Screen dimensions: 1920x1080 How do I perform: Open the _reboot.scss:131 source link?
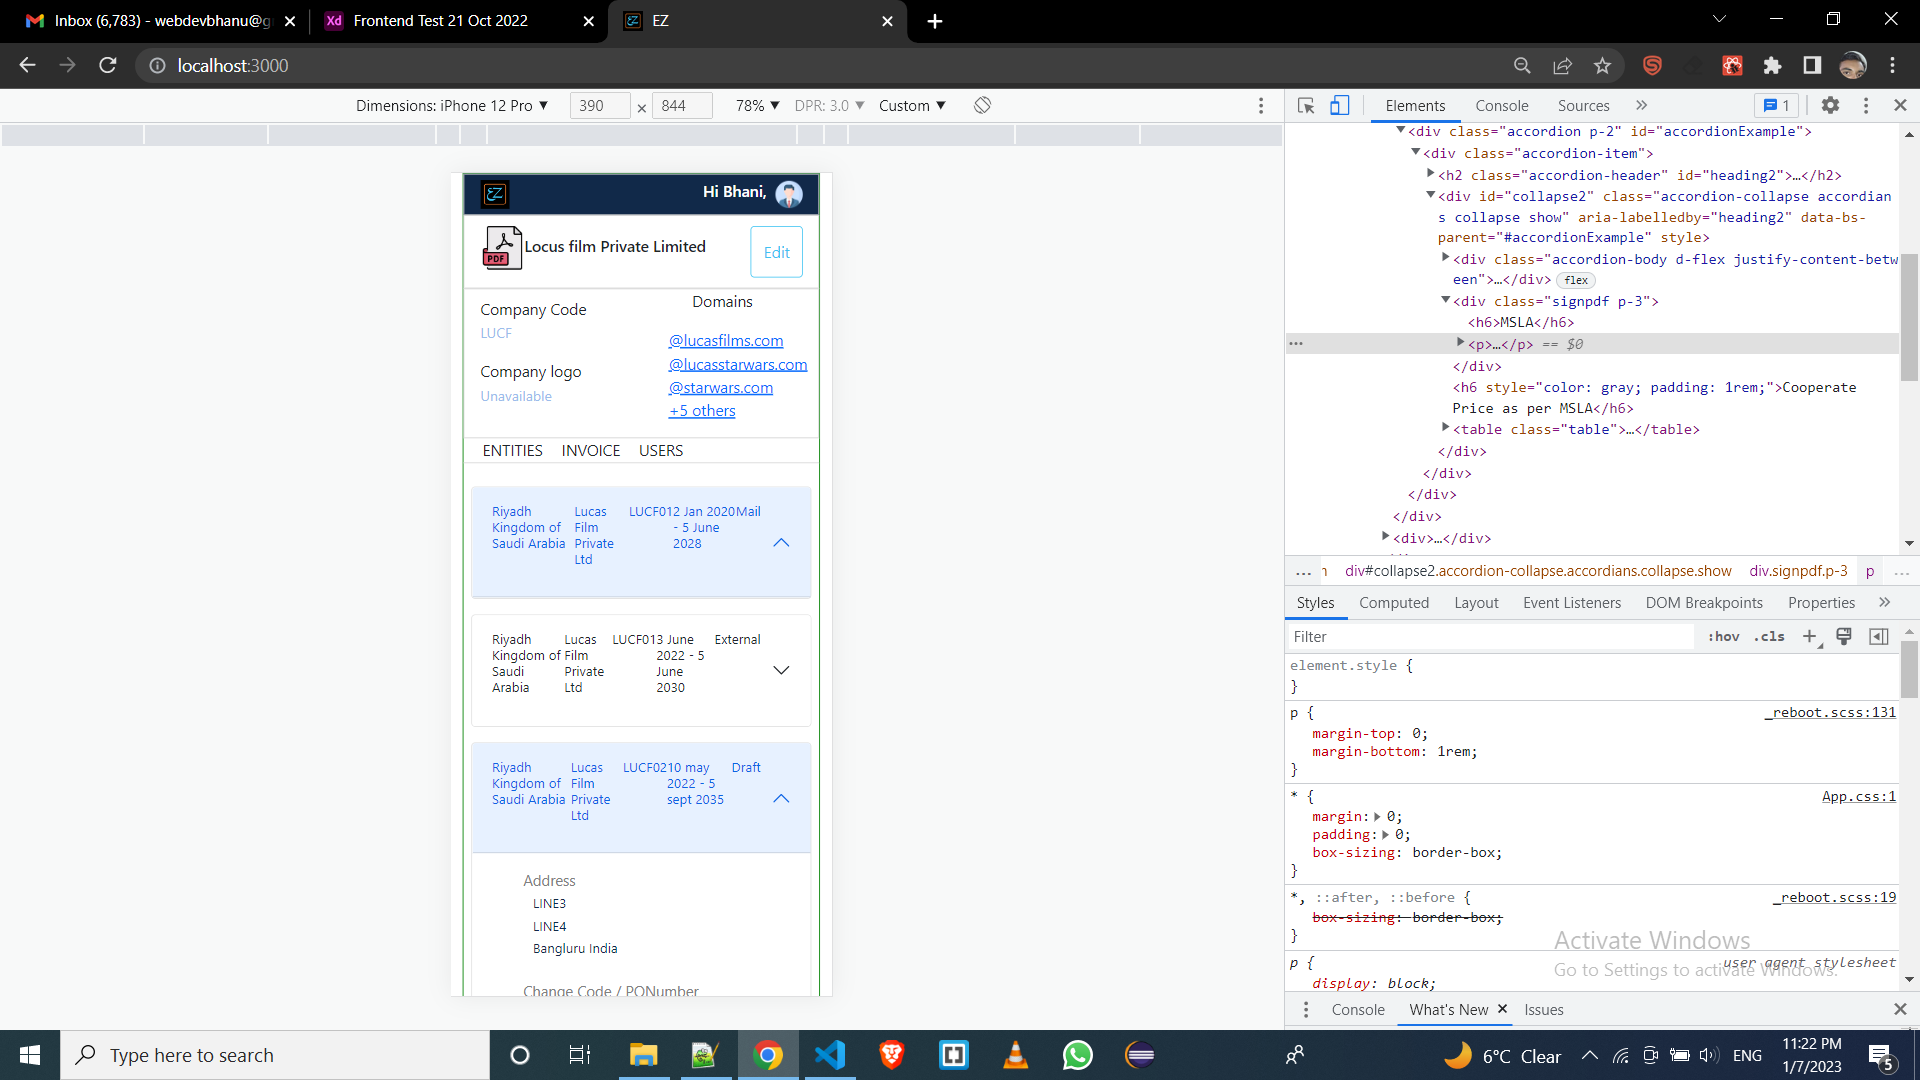coord(1830,713)
